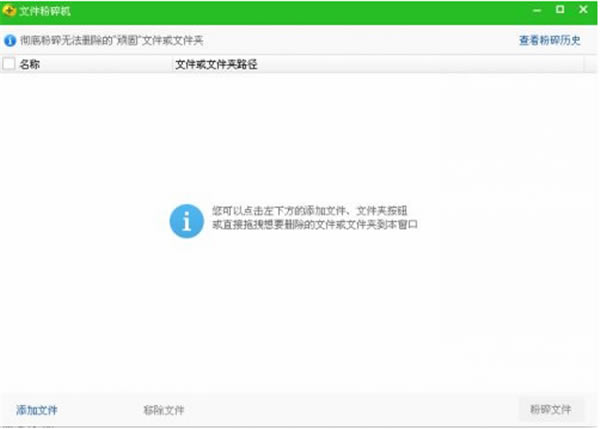The image size is (600, 429).
Task: Open 查看粉碎历史 link
Action: coord(549,40)
